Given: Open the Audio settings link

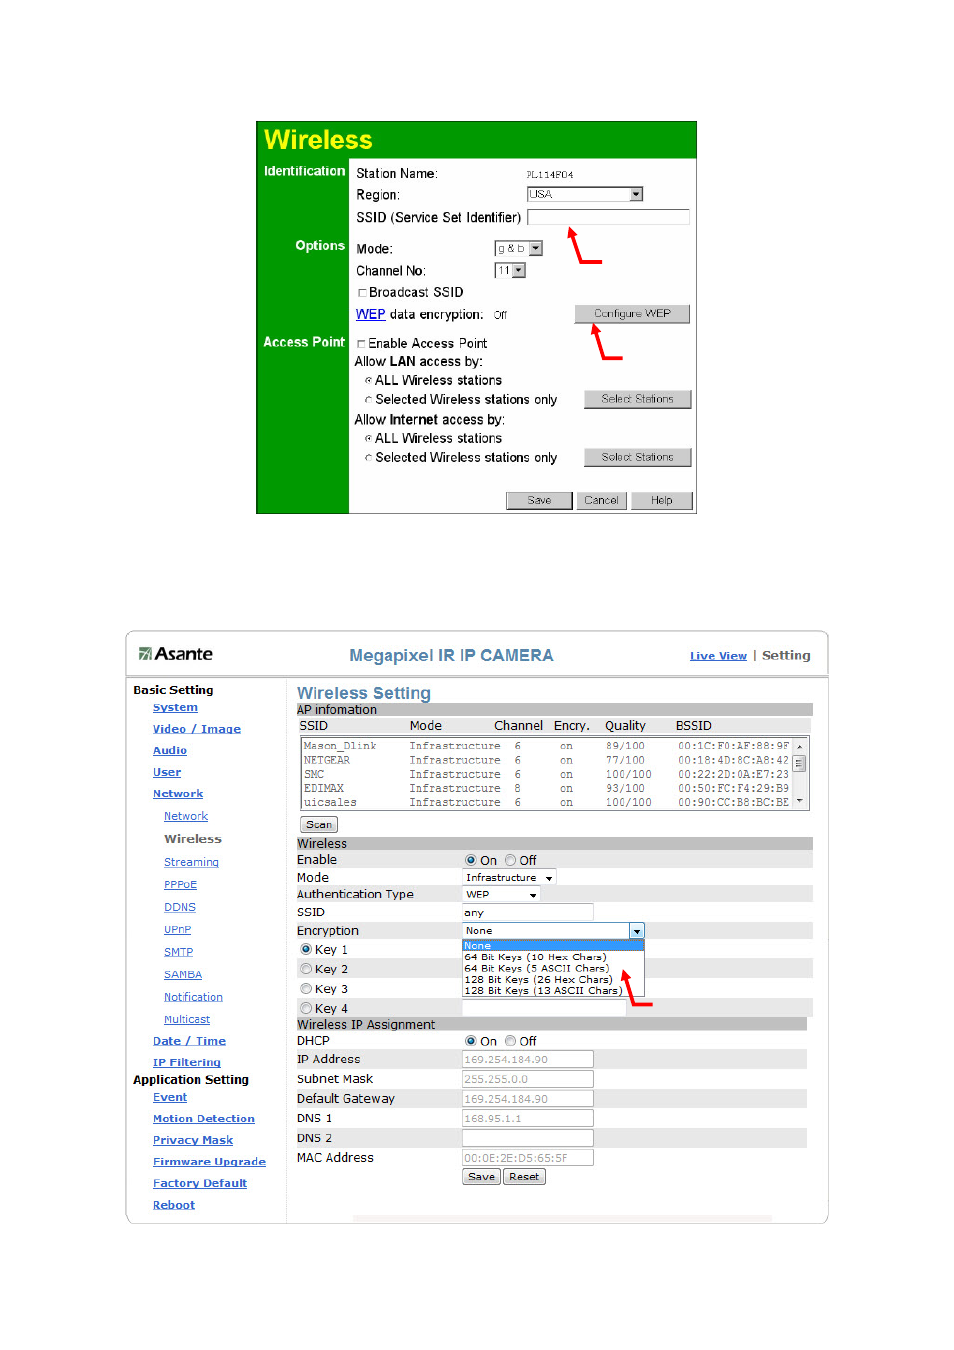Looking at the screenshot, I should pyautogui.click(x=170, y=751).
